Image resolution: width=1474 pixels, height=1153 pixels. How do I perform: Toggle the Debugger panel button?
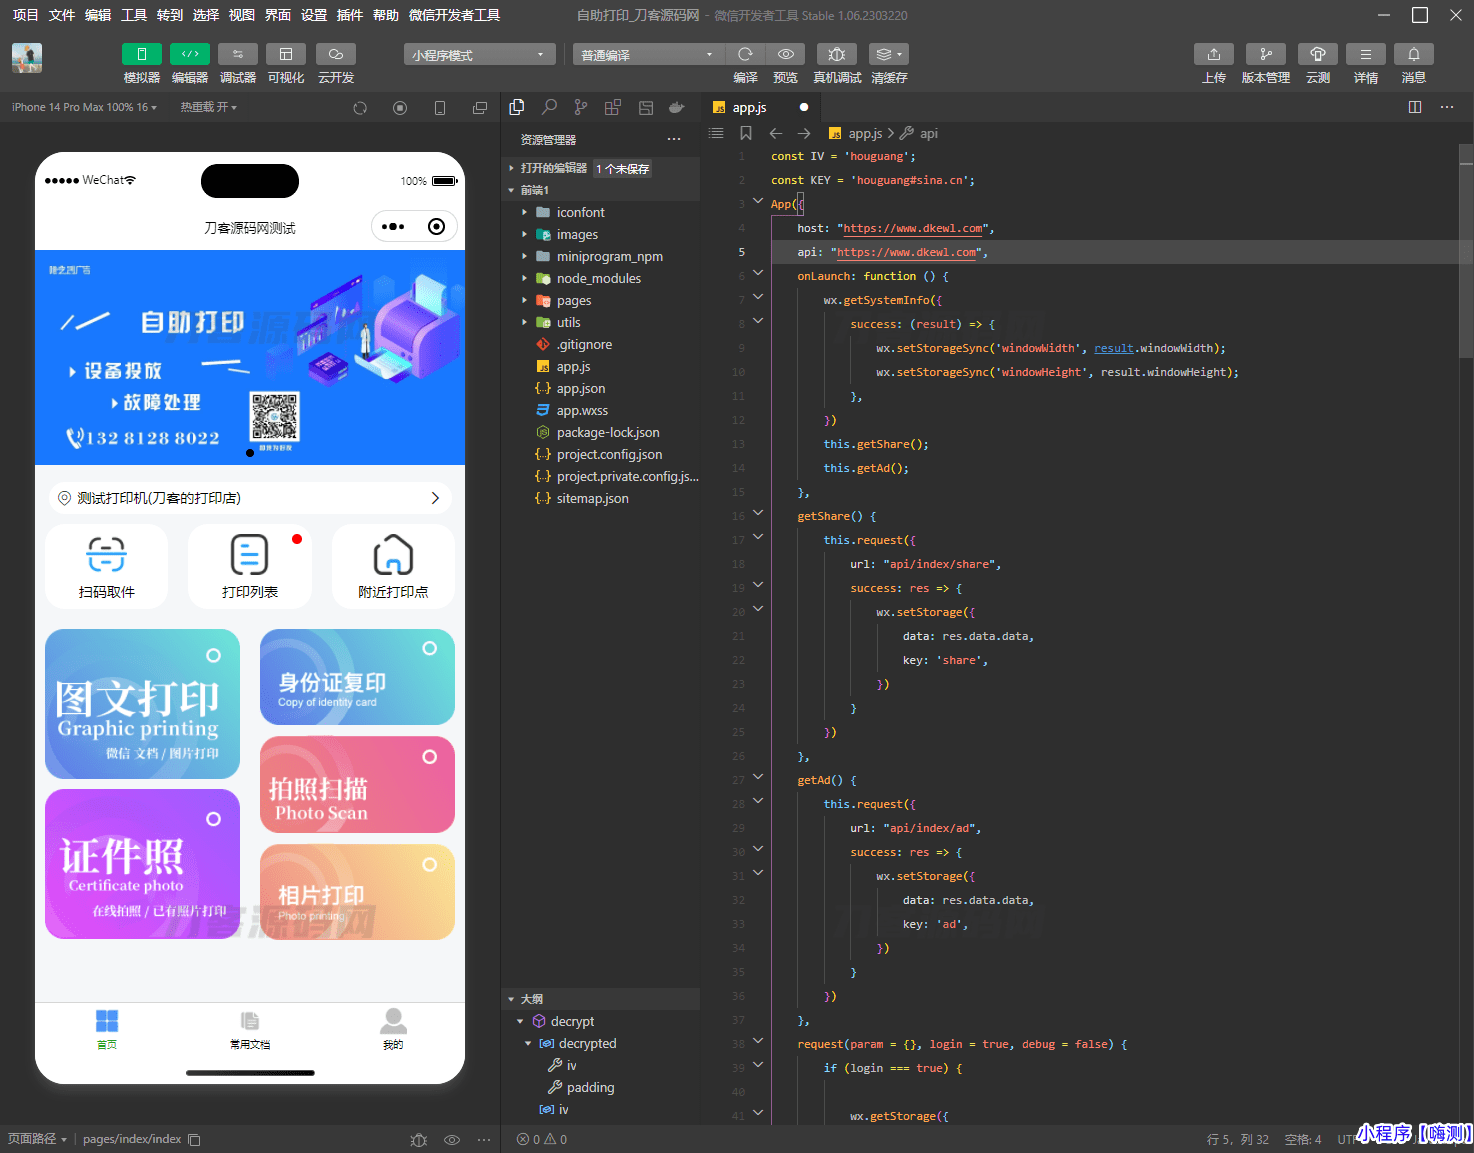click(237, 54)
